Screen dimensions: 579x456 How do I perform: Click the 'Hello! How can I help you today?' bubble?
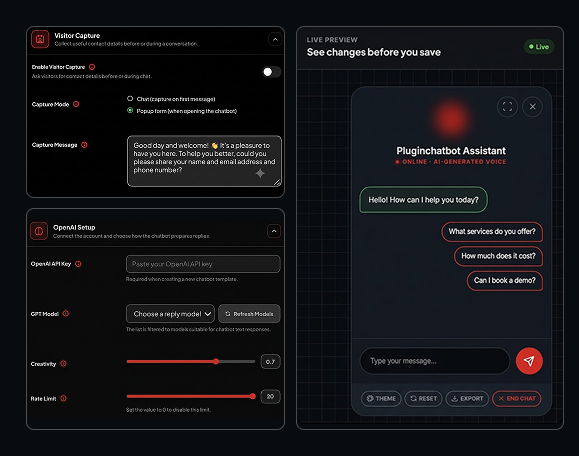click(423, 200)
